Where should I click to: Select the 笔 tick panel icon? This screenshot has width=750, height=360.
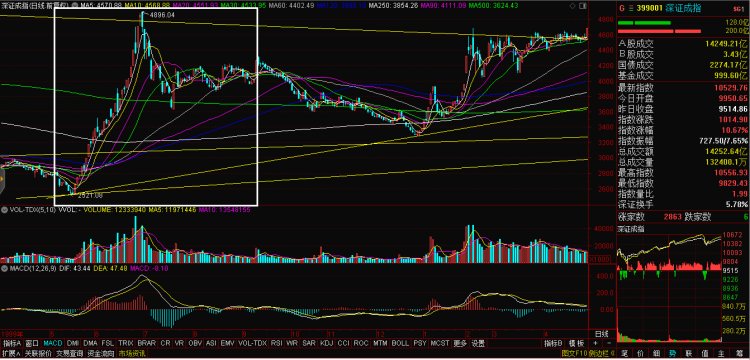[624, 353]
